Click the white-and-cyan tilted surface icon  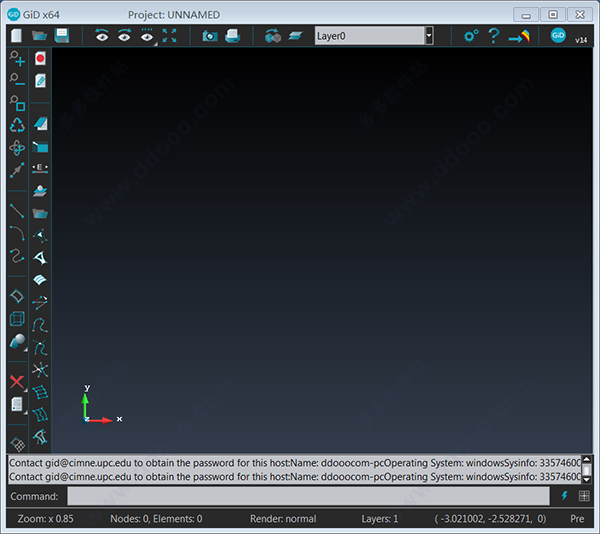pyautogui.click(x=40, y=124)
